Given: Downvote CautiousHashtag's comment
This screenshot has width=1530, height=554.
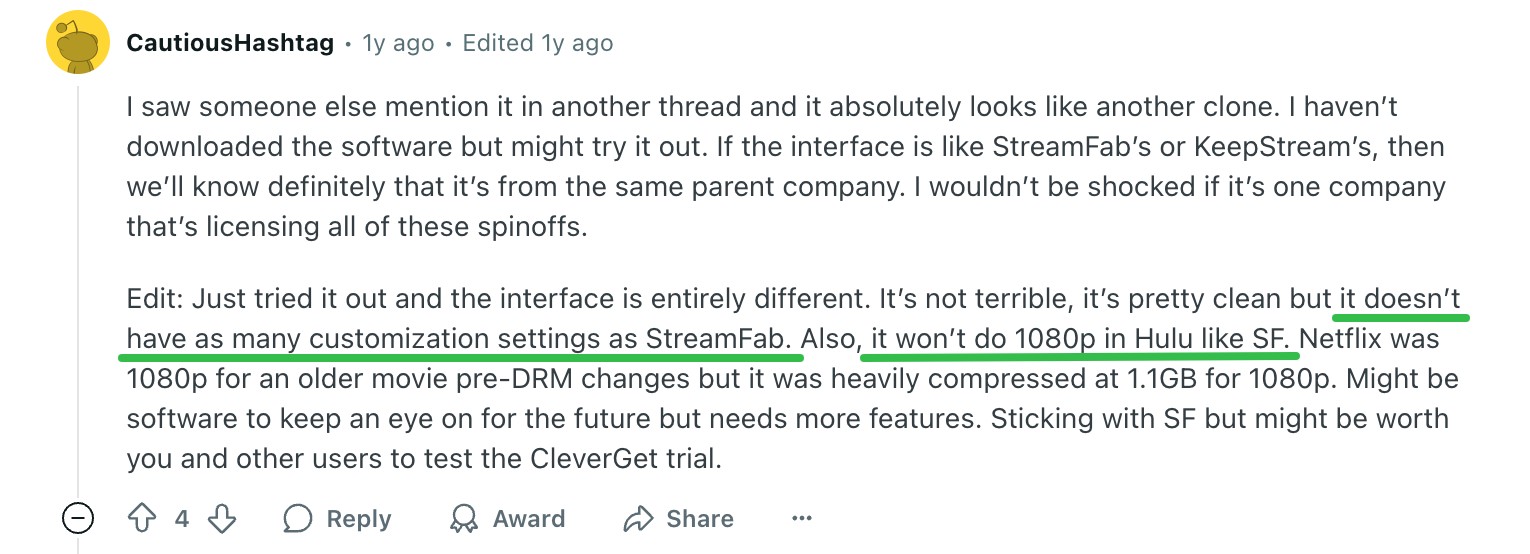Looking at the screenshot, I should point(222,518).
